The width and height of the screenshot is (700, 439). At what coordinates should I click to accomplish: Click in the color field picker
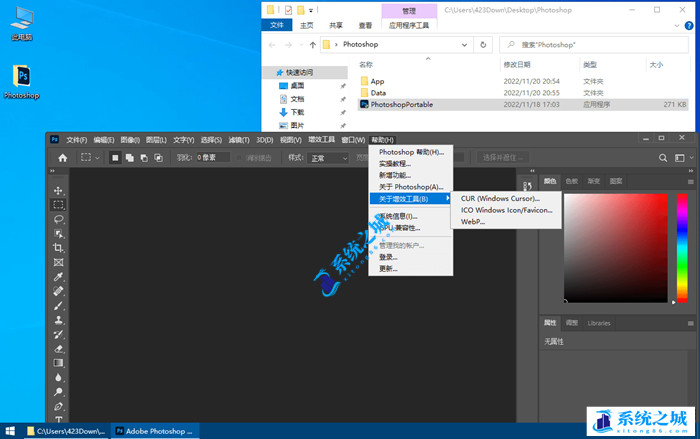coord(616,248)
